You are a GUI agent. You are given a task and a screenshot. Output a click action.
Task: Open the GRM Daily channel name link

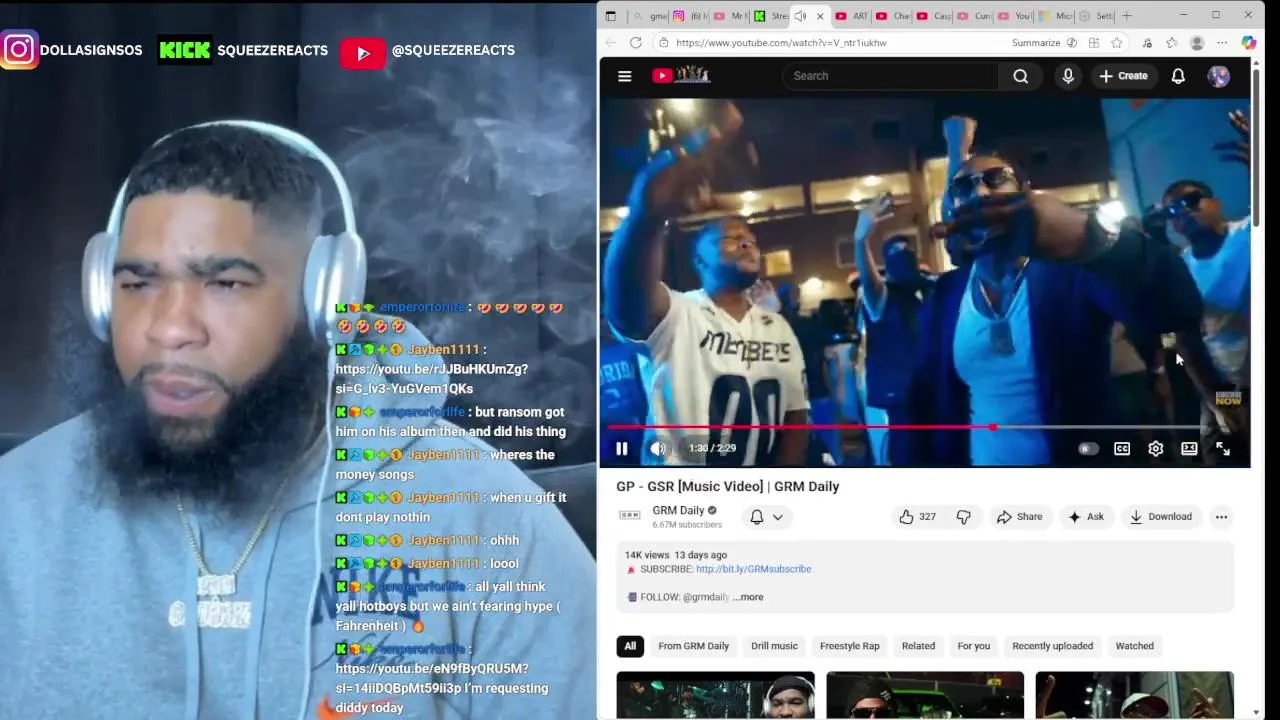[678, 510]
